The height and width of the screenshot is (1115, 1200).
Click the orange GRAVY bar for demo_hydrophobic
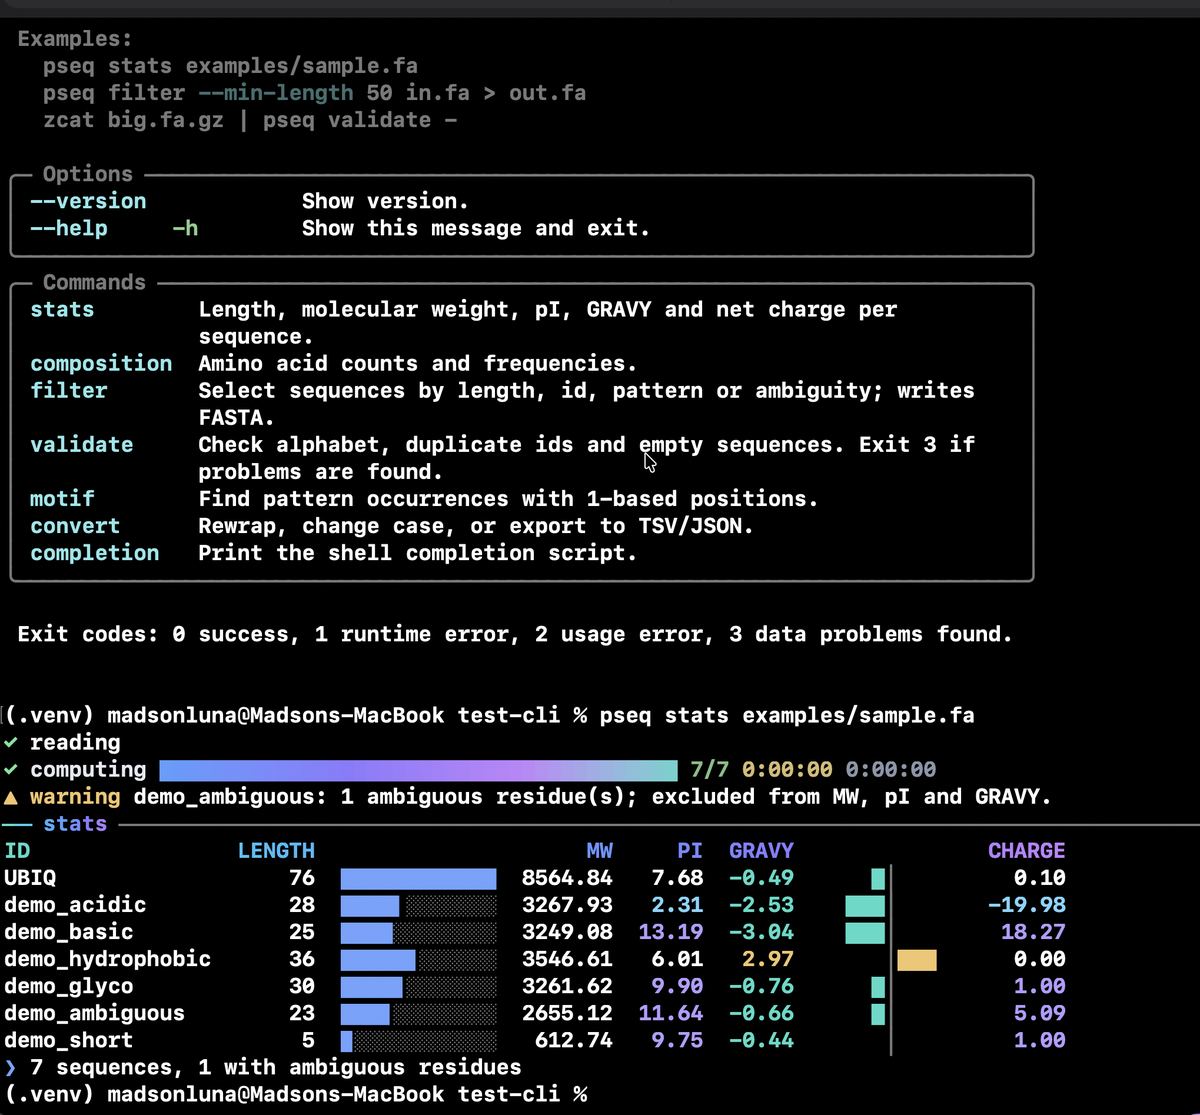[x=917, y=960]
